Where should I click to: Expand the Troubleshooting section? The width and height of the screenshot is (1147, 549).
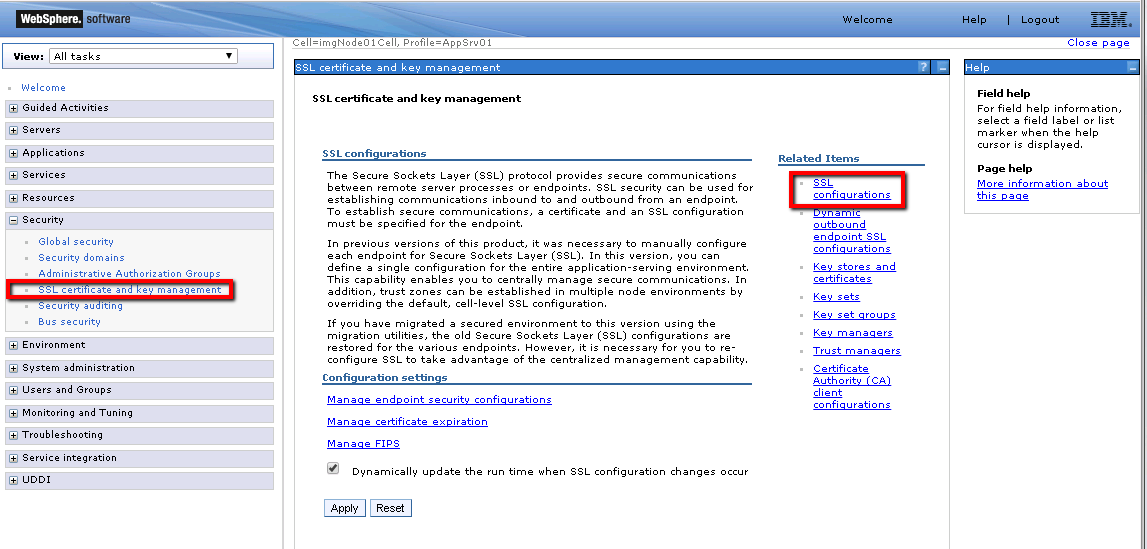[x=13, y=435]
